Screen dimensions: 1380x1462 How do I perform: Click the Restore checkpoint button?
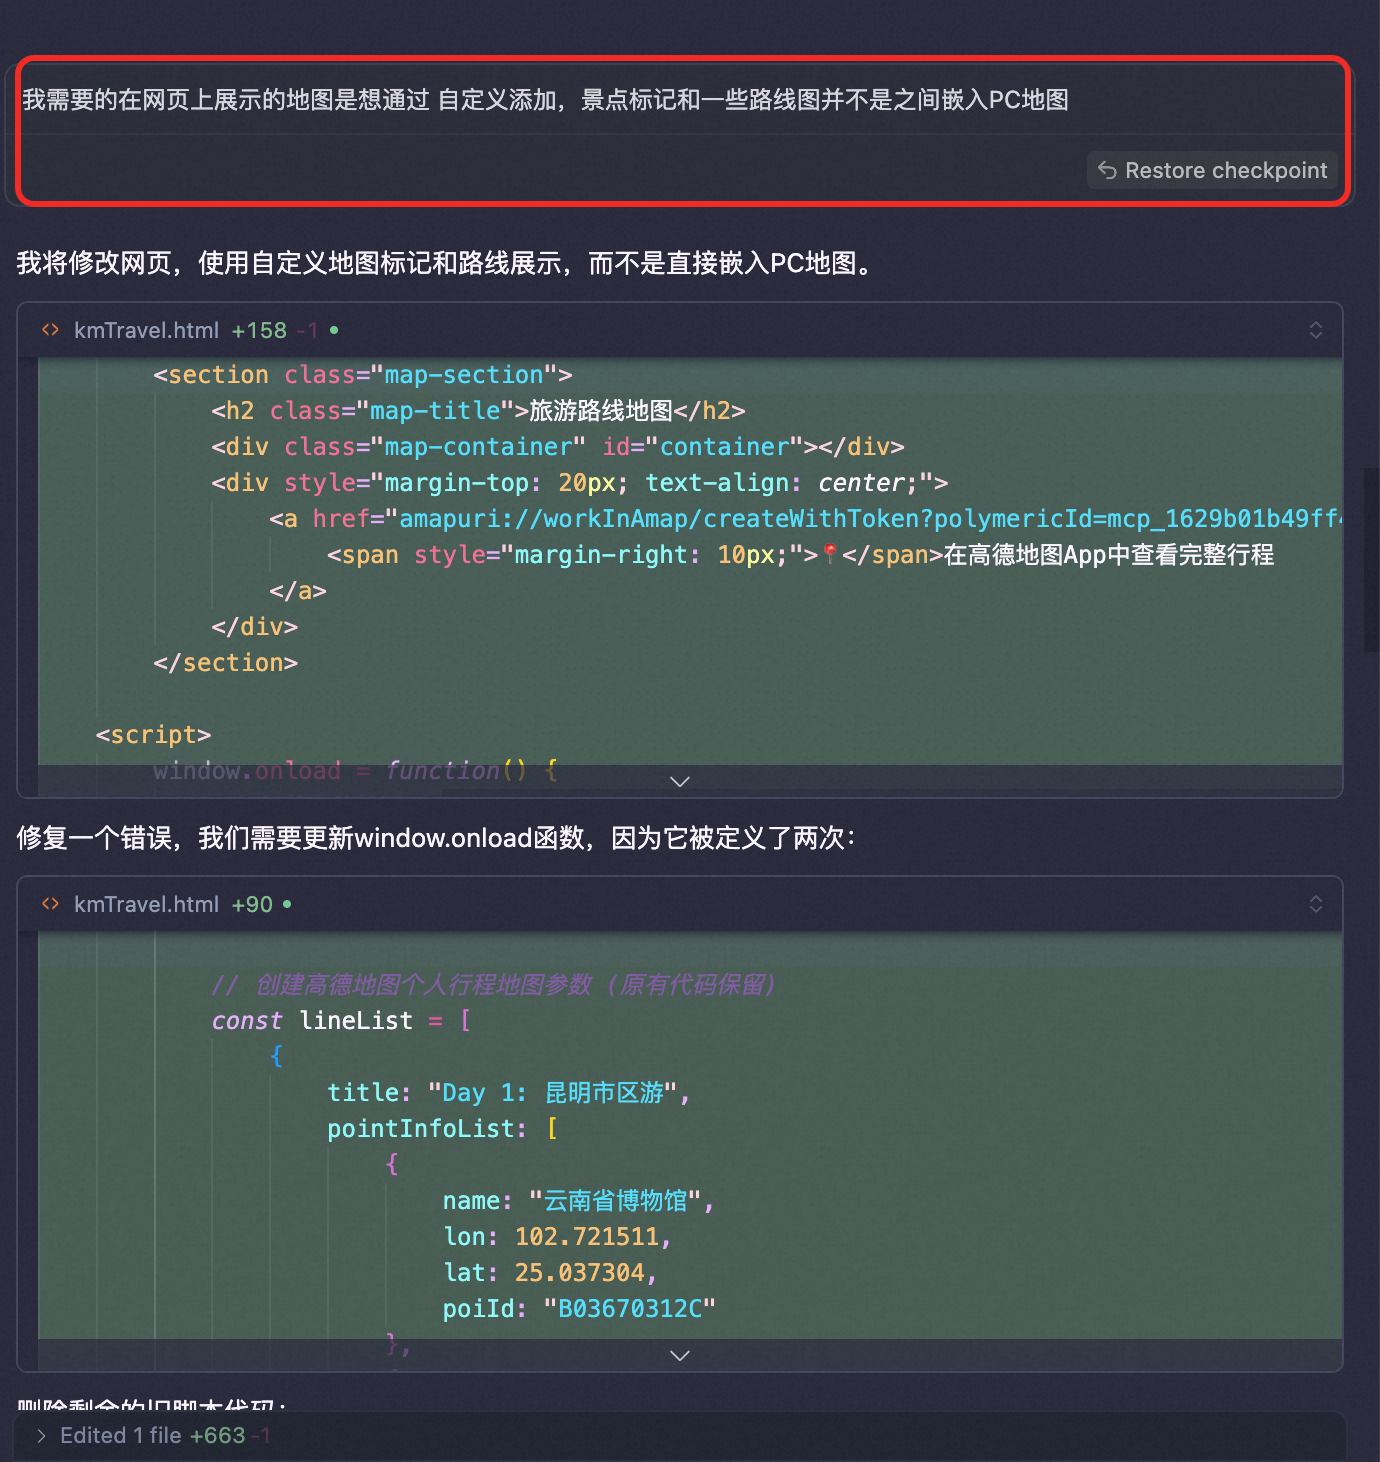(x=1212, y=170)
